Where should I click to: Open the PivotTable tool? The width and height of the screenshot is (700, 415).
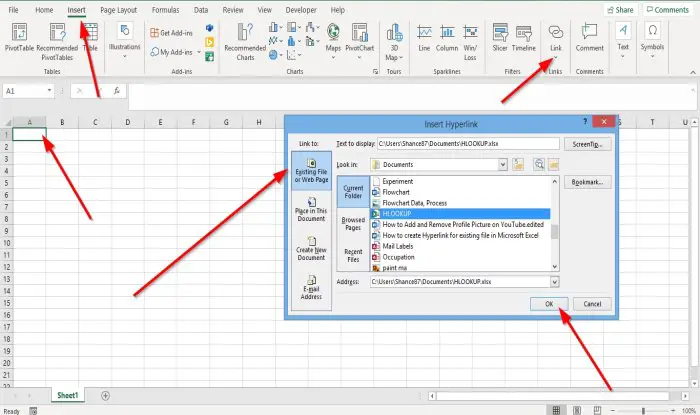[19, 38]
